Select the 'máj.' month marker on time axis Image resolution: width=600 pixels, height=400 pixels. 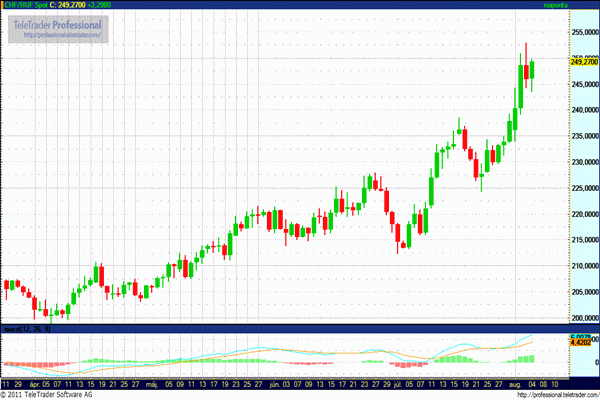point(151,382)
